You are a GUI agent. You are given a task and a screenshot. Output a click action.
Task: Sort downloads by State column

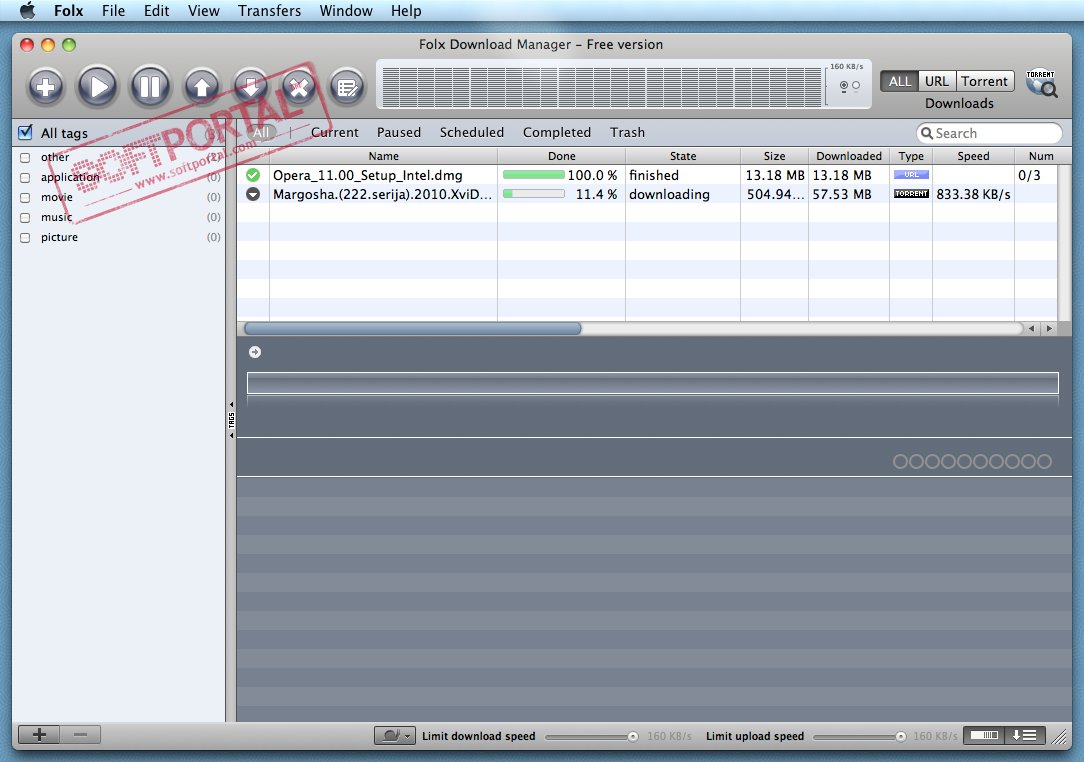tap(682, 156)
